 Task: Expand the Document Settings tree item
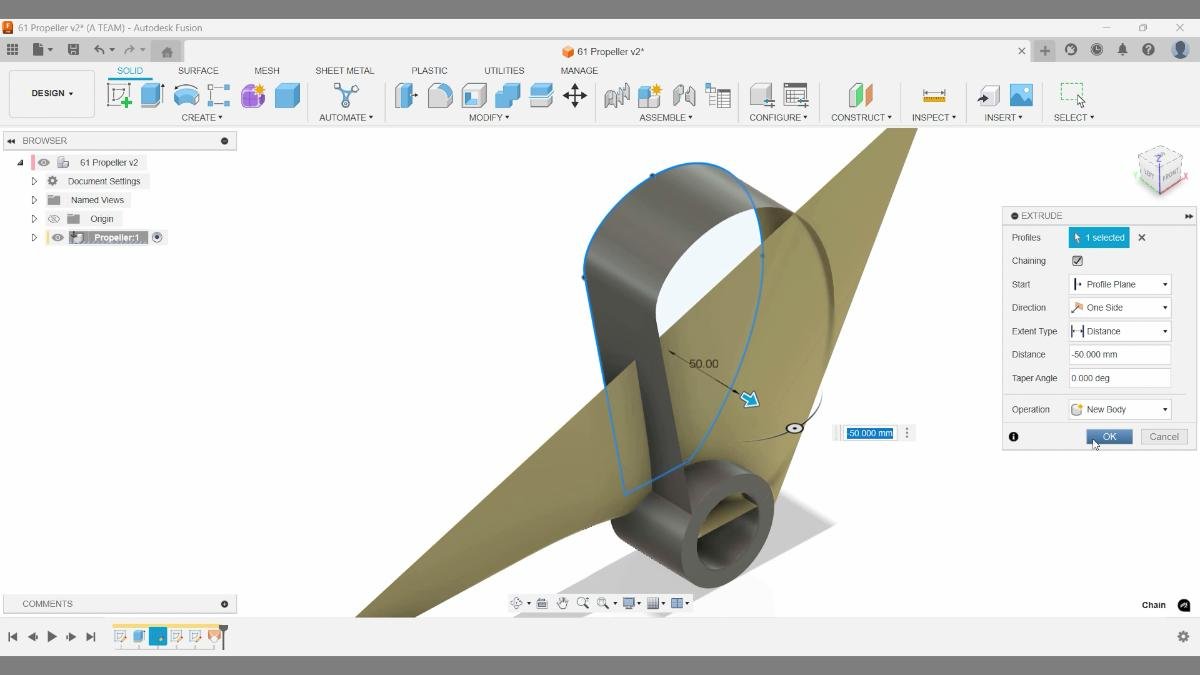pos(34,180)
